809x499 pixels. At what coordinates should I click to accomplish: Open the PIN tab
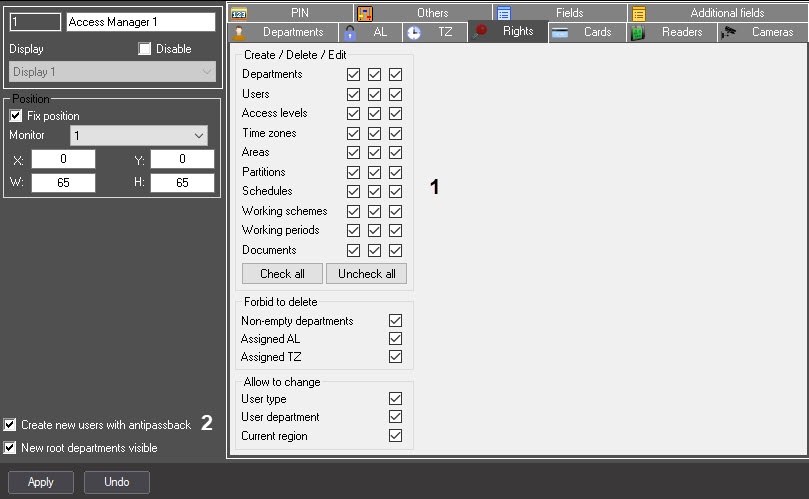tap(290, 13)
